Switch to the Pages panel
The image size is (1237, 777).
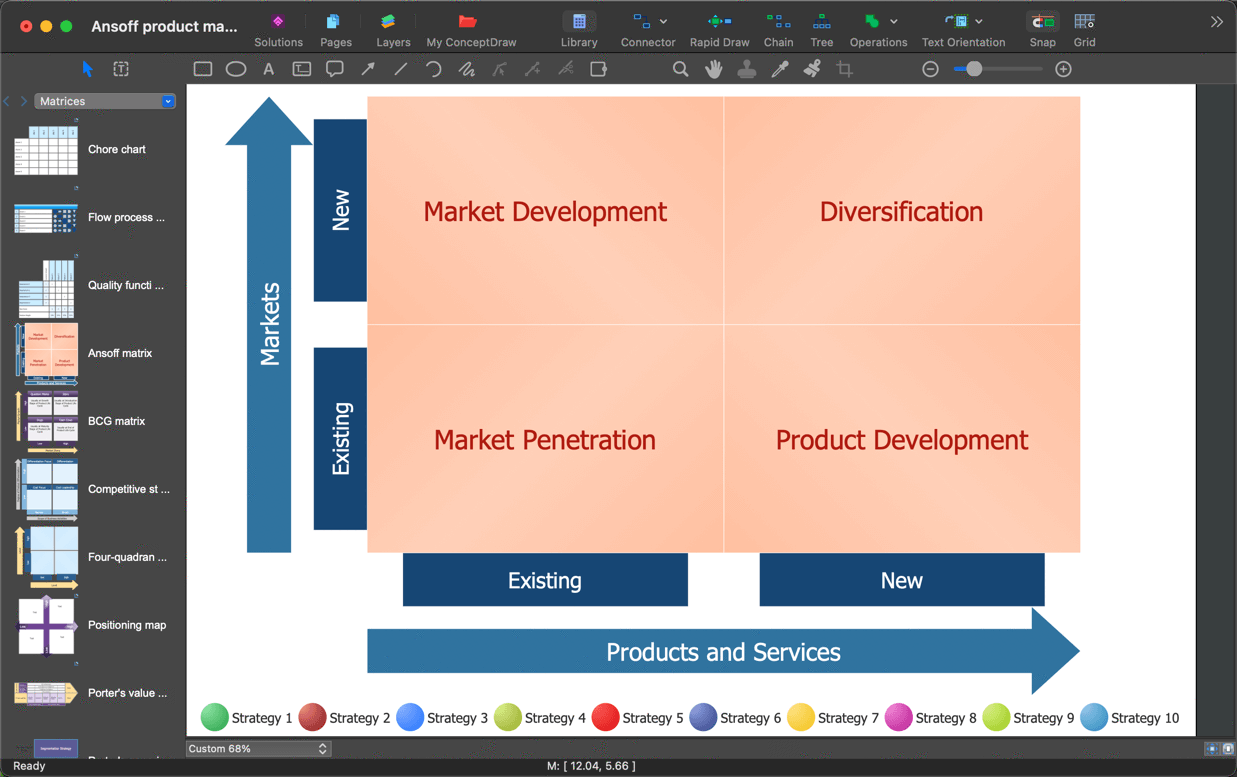point(335,27)
